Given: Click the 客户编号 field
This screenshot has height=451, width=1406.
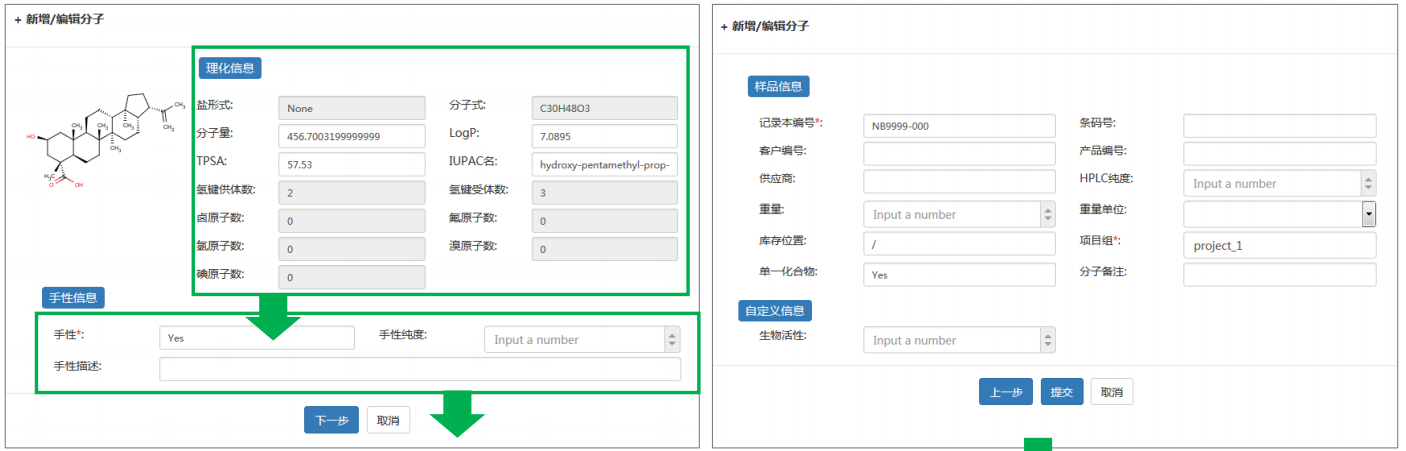Looking at the screenshot, I should pyautogui.click(x=959, y=154).
